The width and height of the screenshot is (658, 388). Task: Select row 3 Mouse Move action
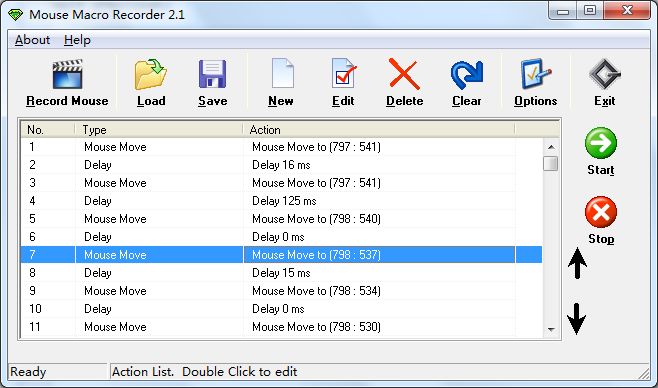click(281, 183)
